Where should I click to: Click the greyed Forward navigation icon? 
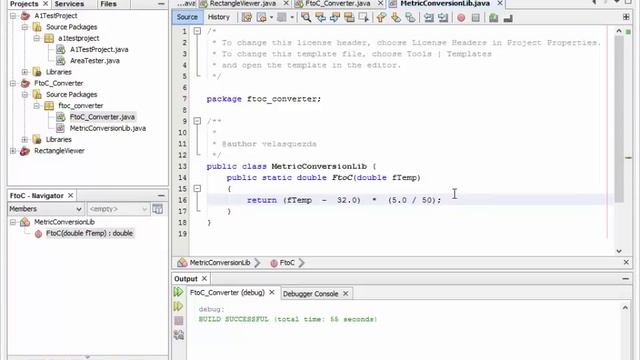[282, 18]
